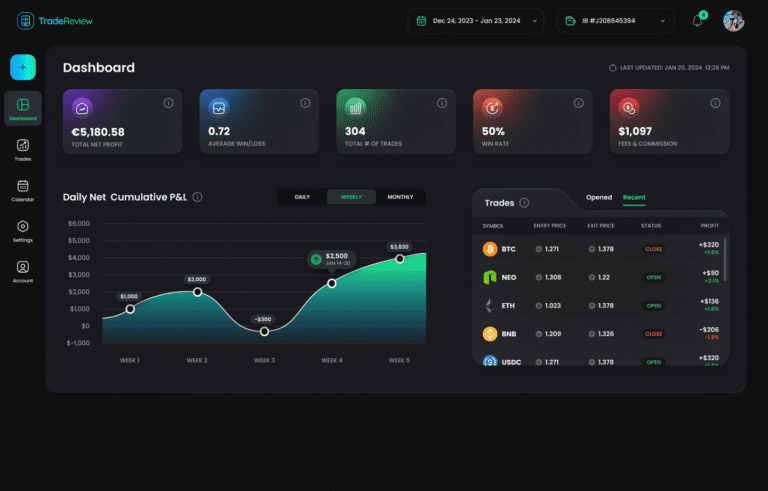
Task: Select the BTC trade row
Action: pos(600,249)
